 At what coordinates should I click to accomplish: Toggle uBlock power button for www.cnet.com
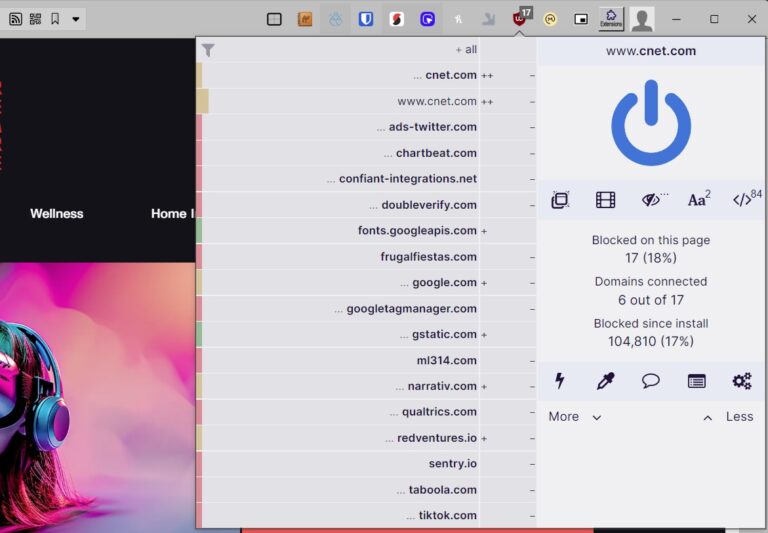click(x=650, y=122)
